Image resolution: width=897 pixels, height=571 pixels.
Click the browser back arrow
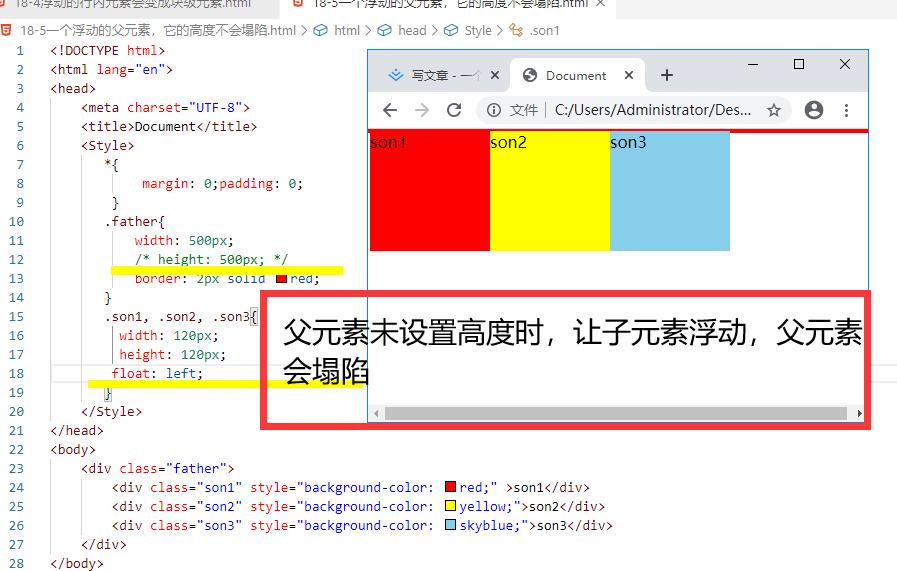click(x=390, y=110)
